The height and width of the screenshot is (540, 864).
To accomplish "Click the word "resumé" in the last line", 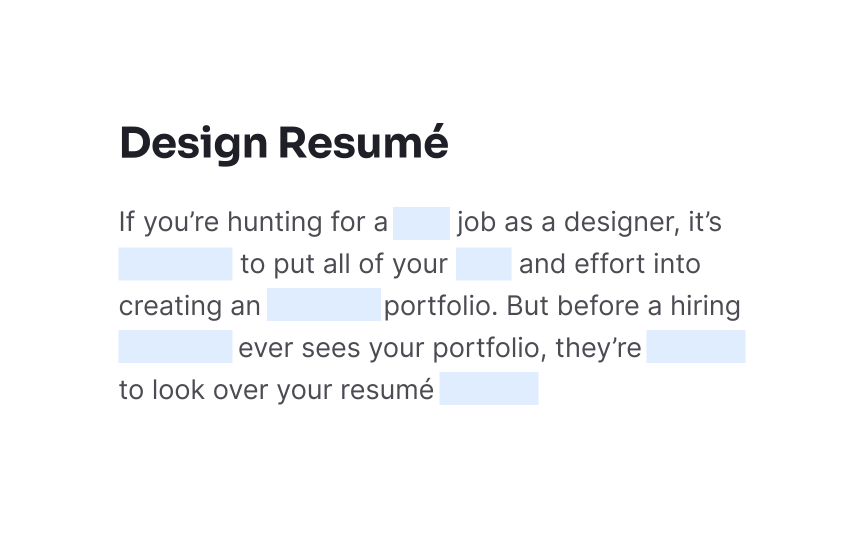I will [x=387, y=390].
